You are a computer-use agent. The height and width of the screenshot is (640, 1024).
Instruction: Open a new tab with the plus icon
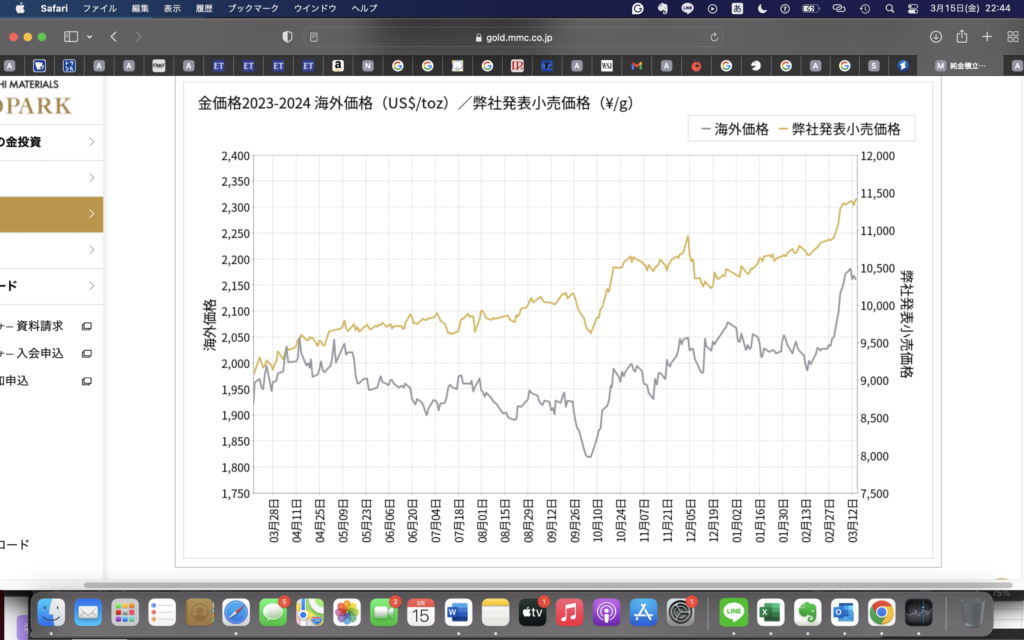(989, 37)
